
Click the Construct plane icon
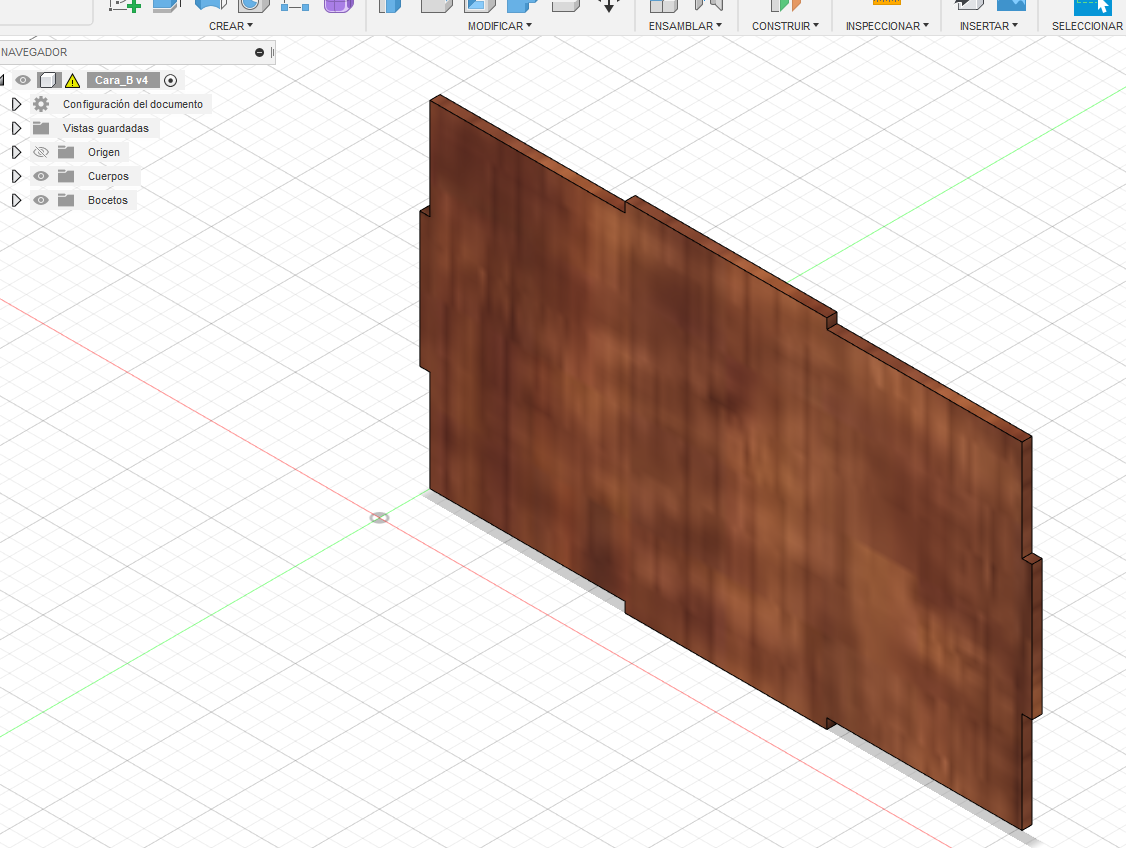coord(785,5)
